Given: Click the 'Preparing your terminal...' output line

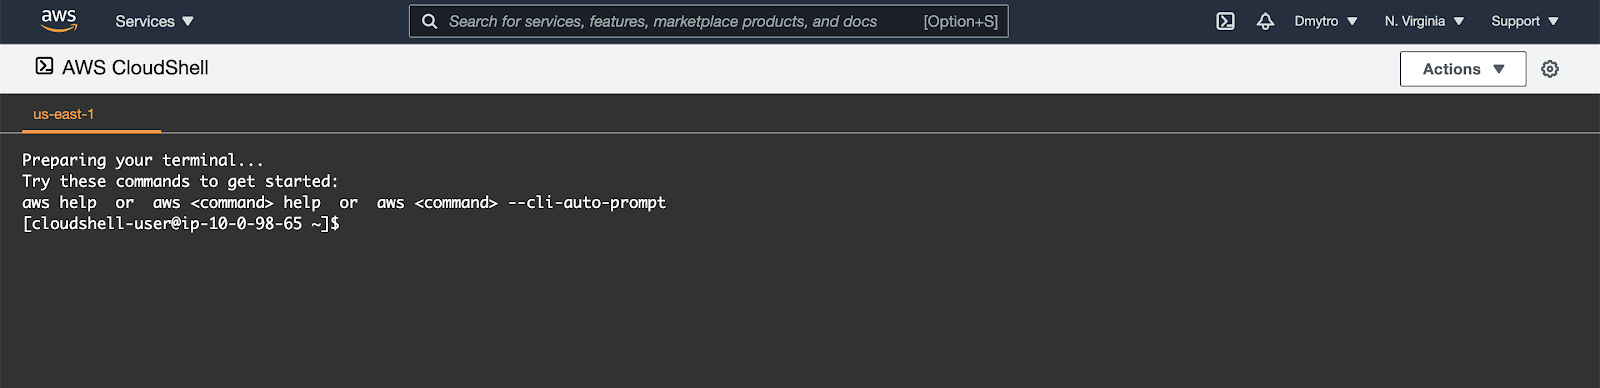Looking at the screenshot, I should [143, 160].
